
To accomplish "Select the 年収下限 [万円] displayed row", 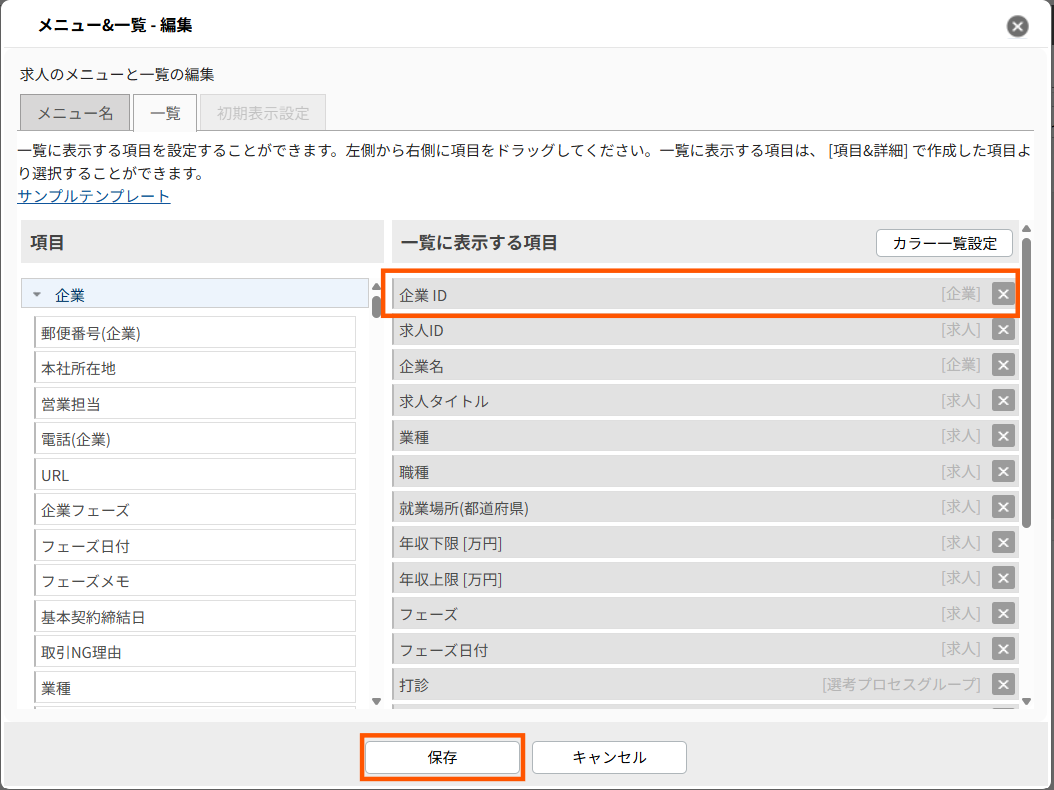I will pyautogui.click(x=704, y=543).
